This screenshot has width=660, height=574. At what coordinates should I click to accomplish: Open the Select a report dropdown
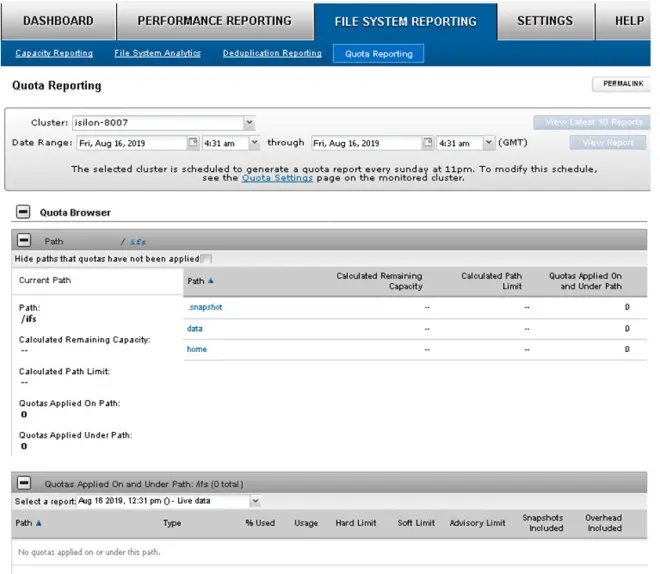click(x=255, y=501)
